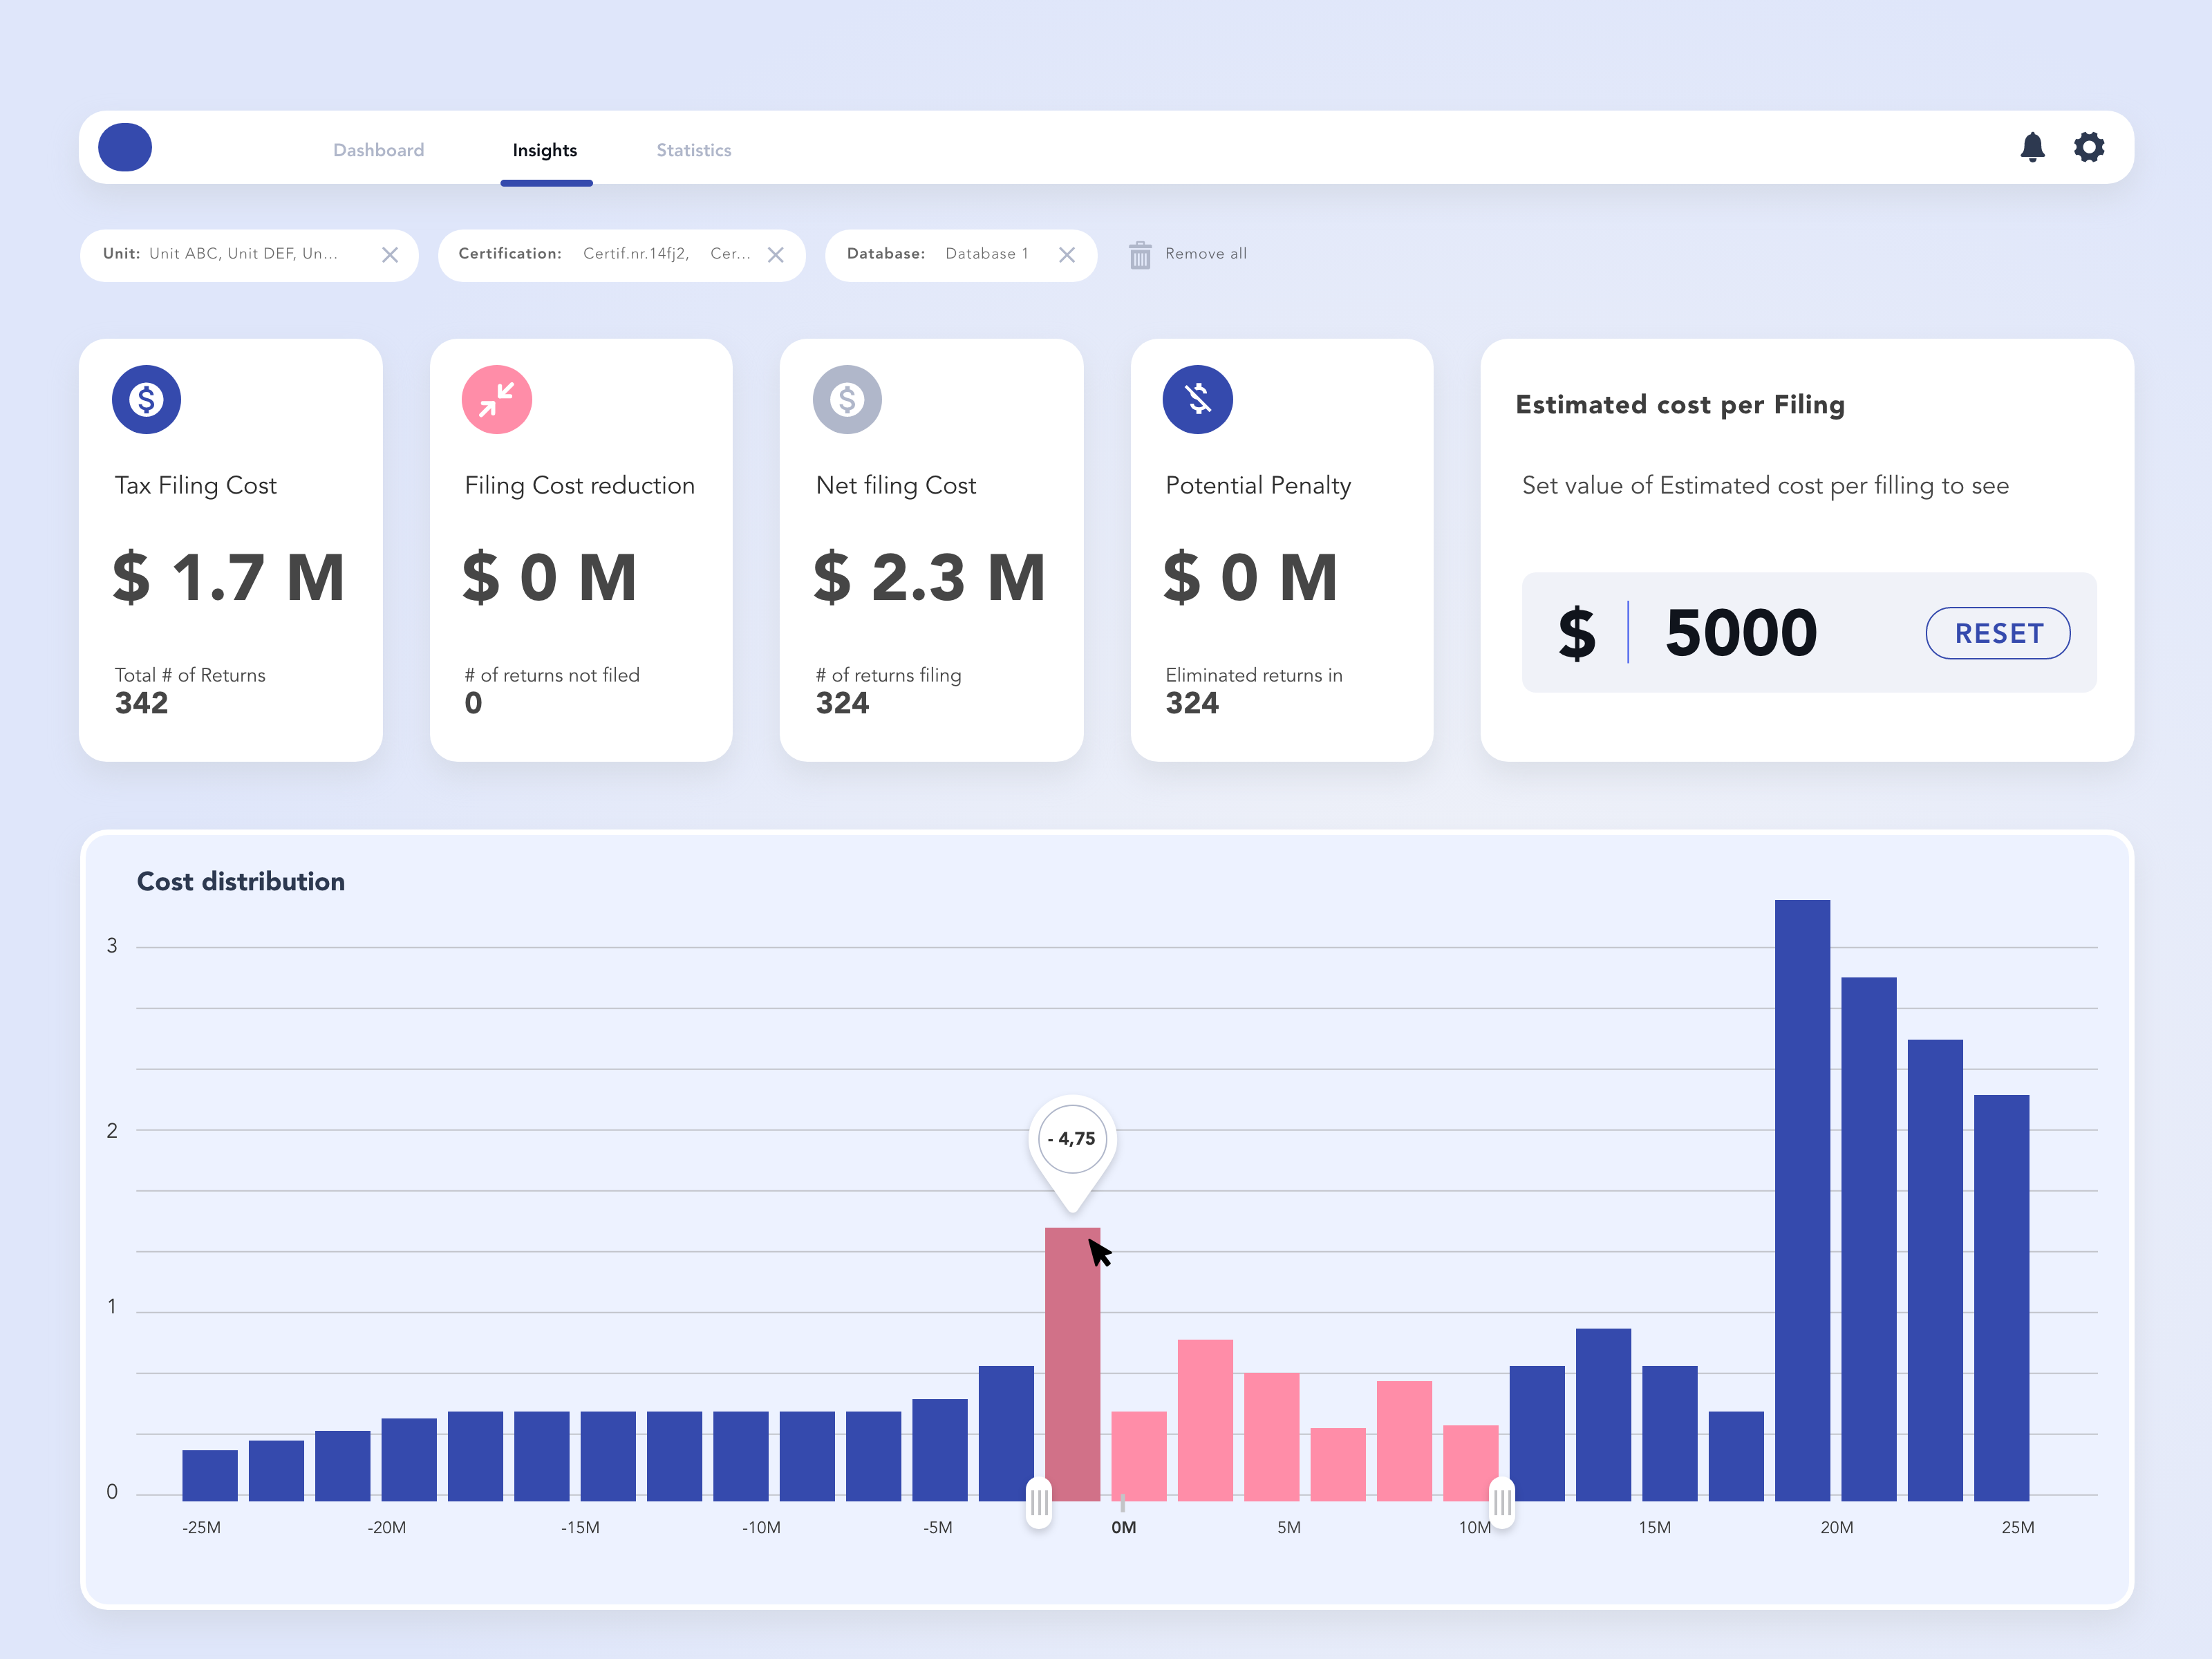Grab the right range handle near 10M
This screenshot has height=1659, width=2212.
tap(1502, 1502)
